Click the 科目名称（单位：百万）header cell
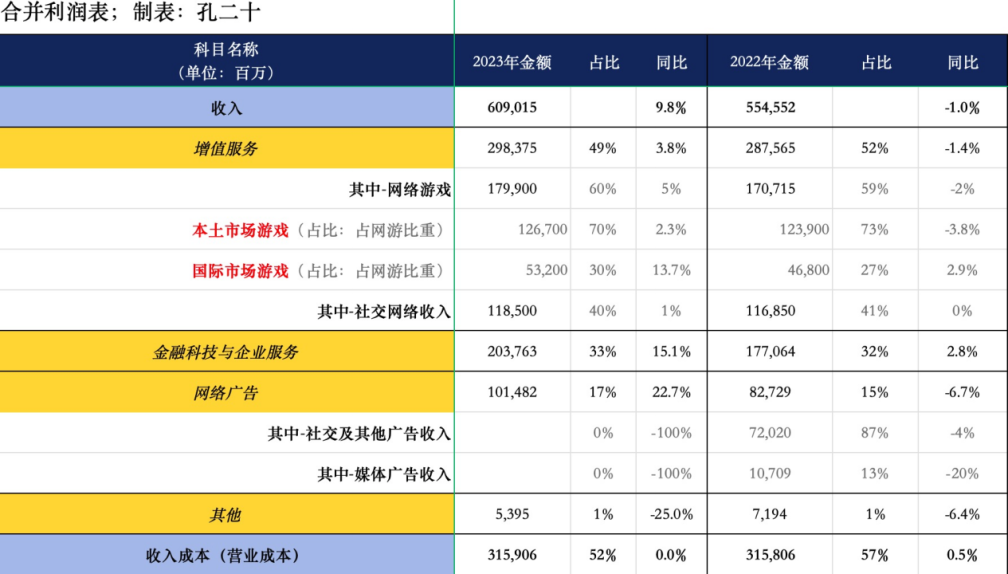1008x574 pixels. (226, 61)
